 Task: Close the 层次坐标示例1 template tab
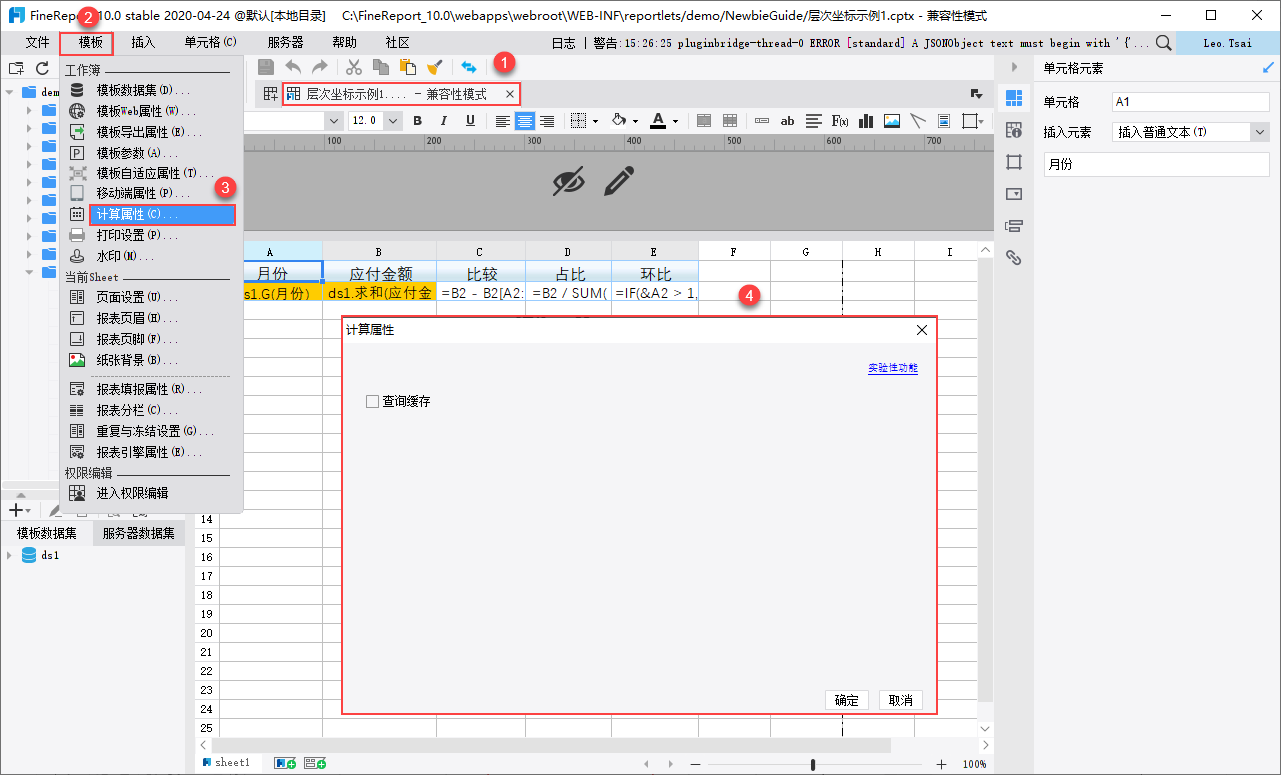(x=509, y=94)
